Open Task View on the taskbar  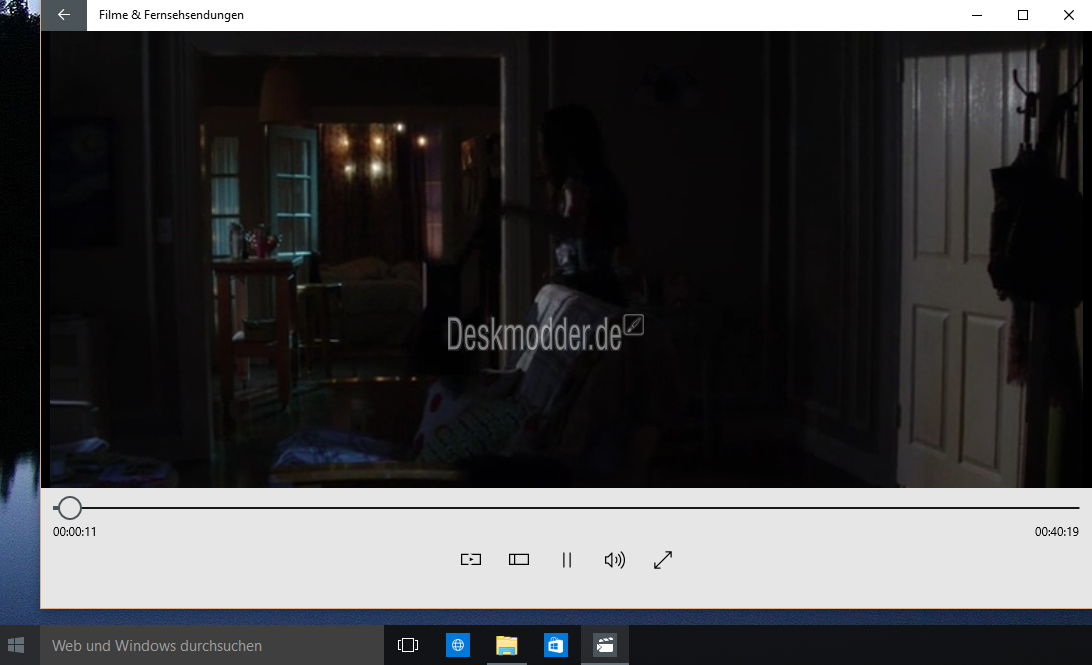[408, 646]
